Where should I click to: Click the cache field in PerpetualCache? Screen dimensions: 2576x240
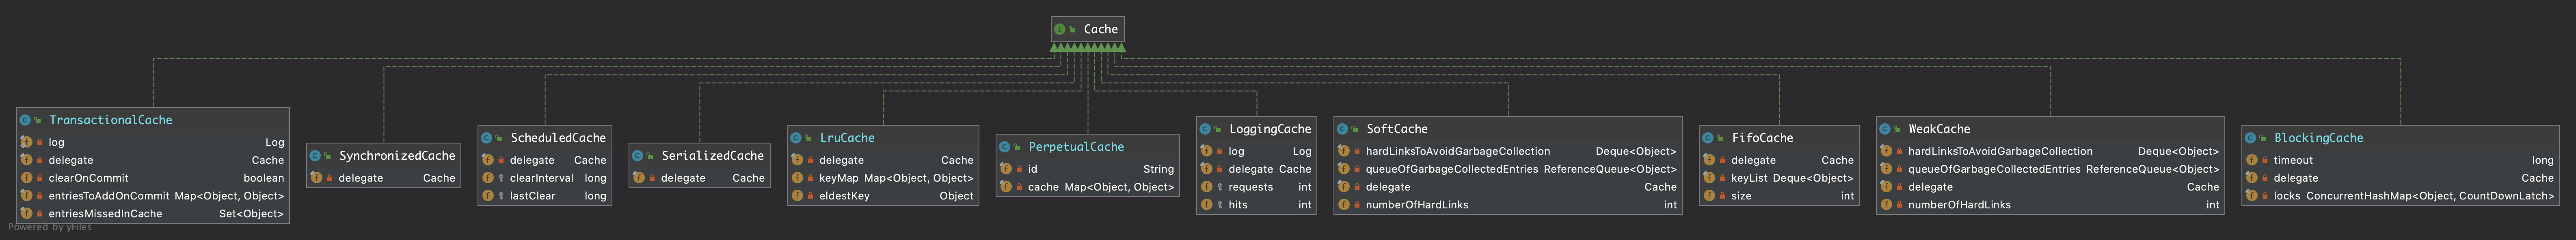[1043, 187]
